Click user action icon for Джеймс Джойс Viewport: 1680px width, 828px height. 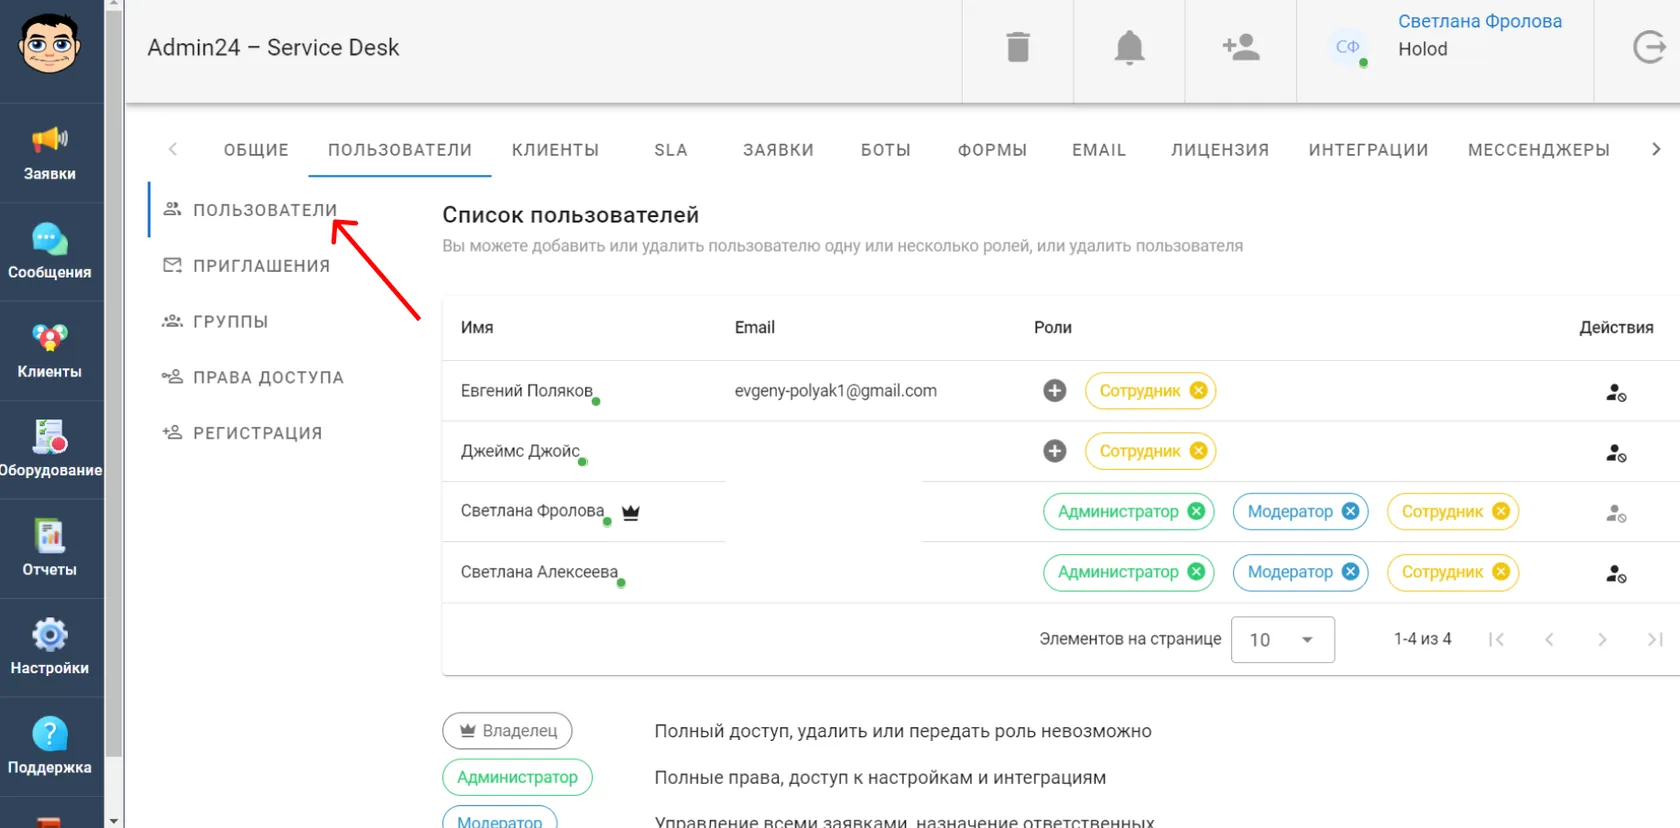tap(1616, 453)
